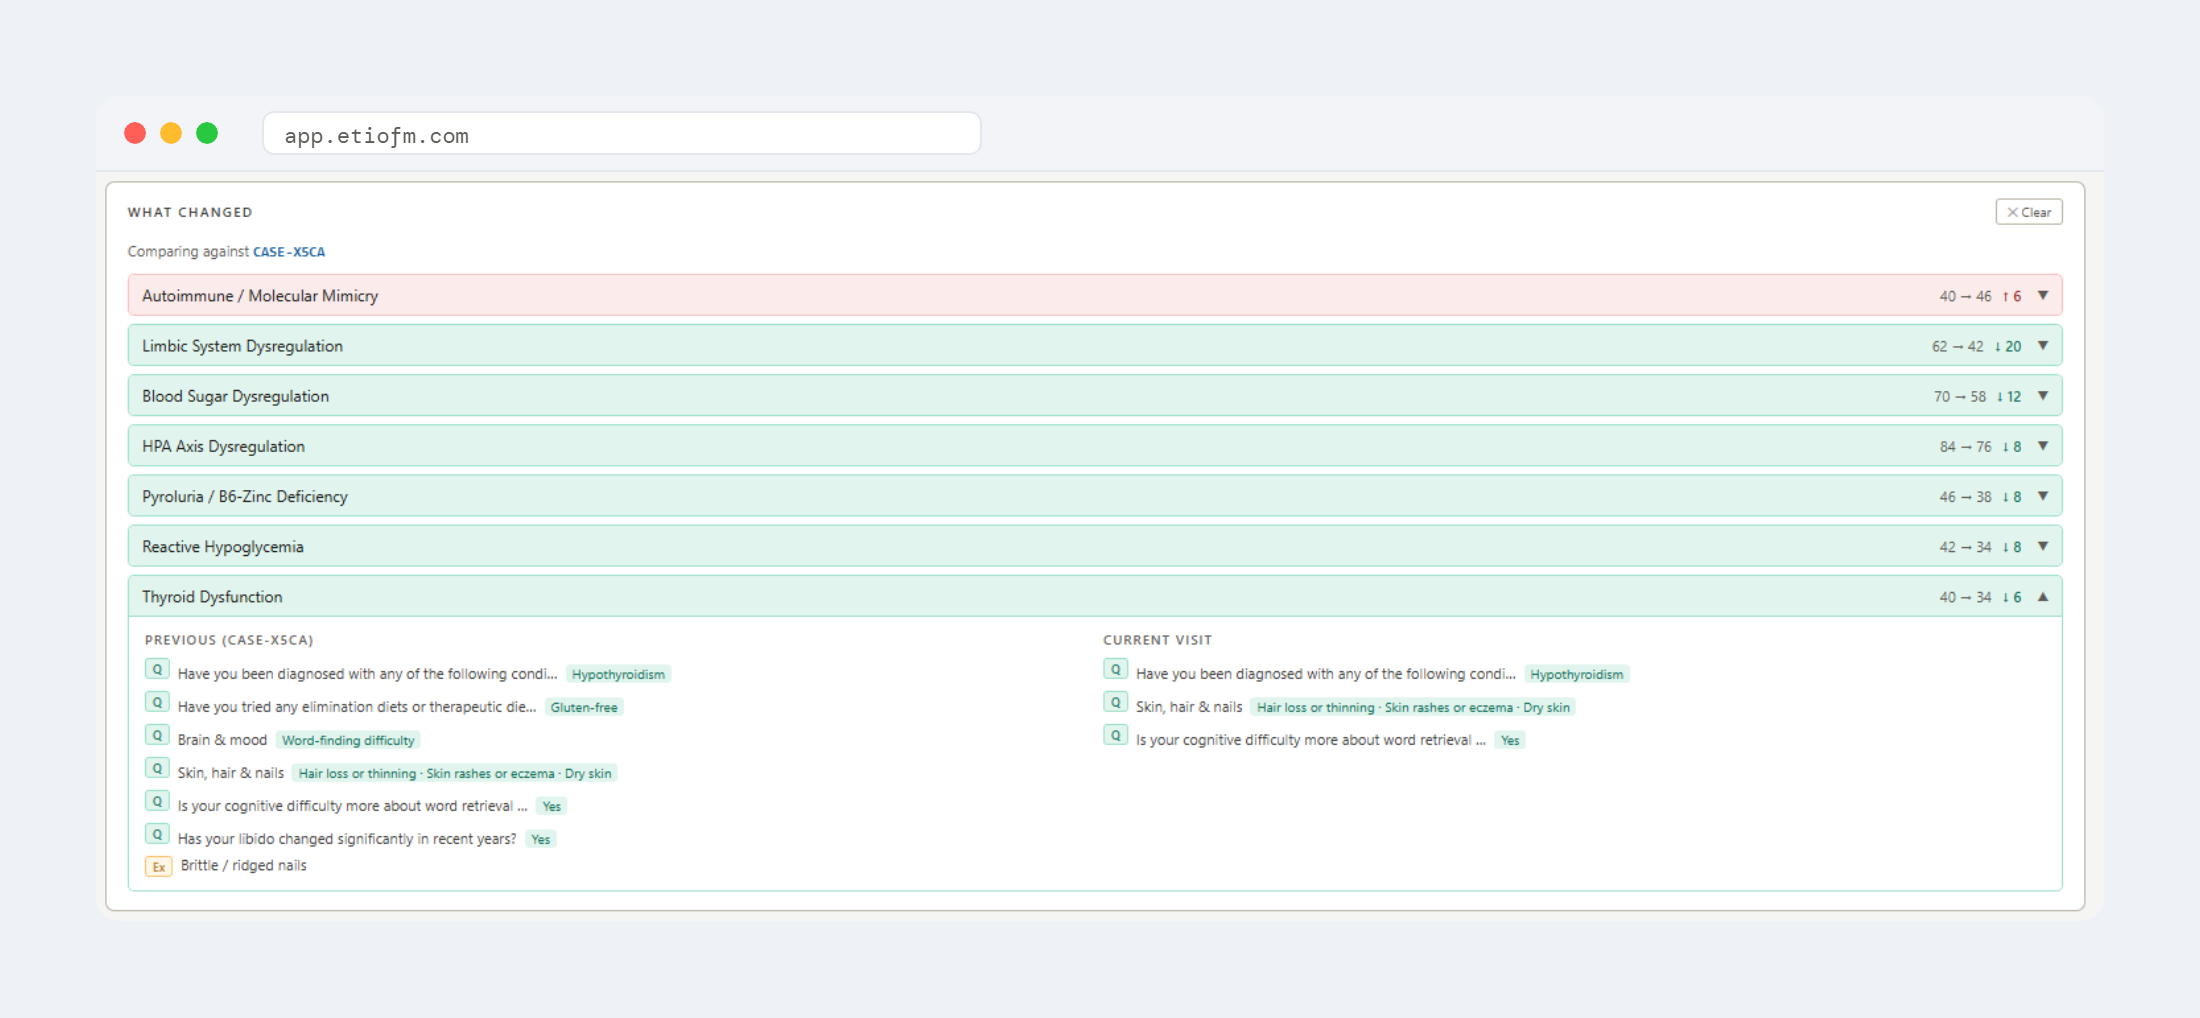Click Q icon beside previous Hypothyroidism diagnosis question
The width and height of the screenshot is (2200, 1018).
click(157, 670)
